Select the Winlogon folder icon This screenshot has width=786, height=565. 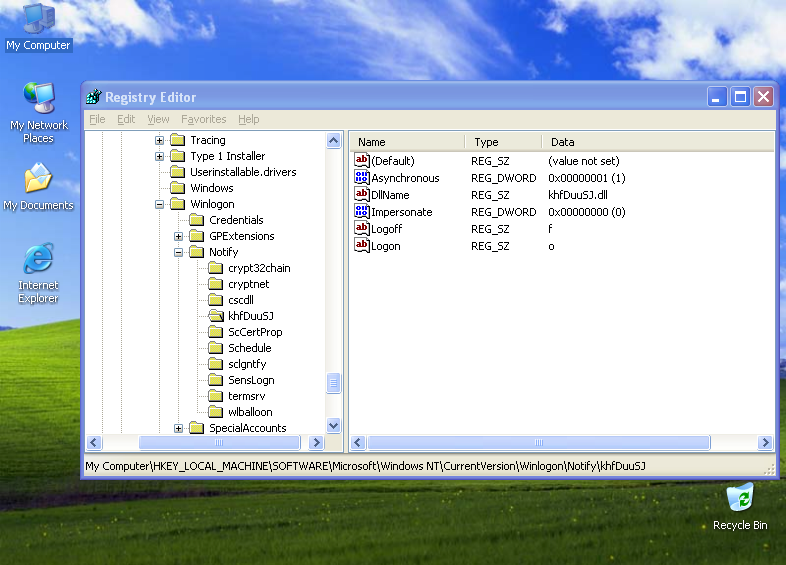click(177, 204)
